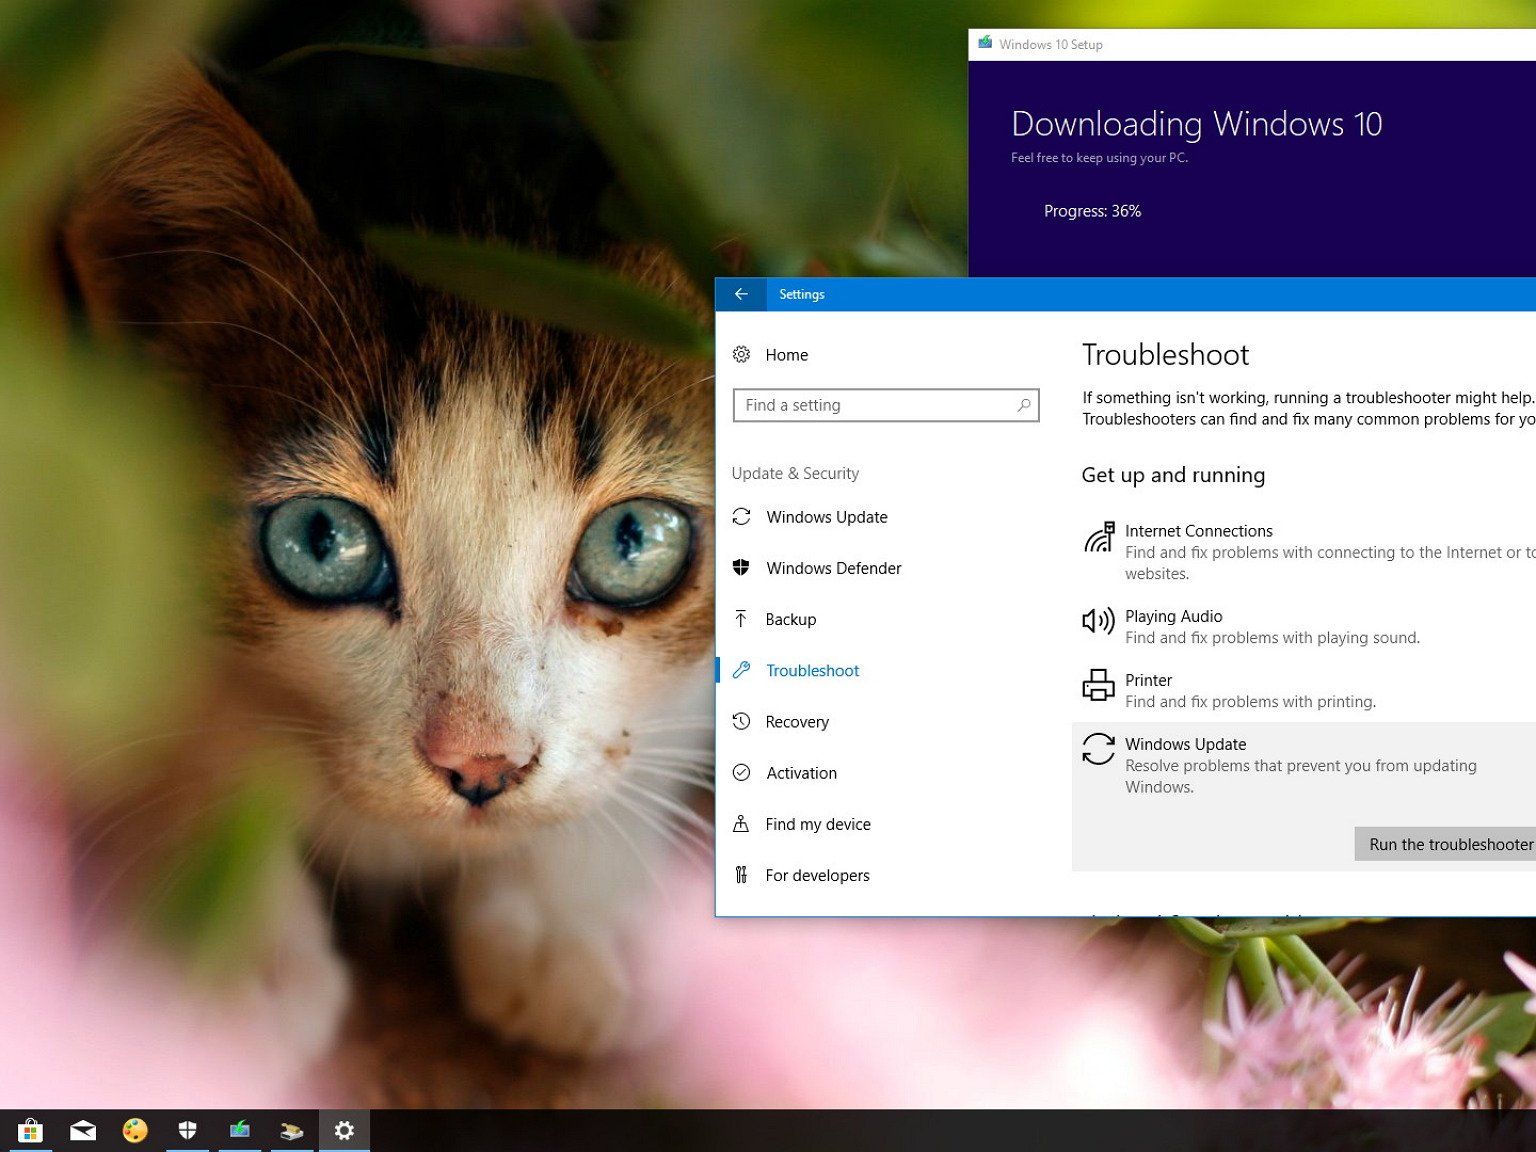This screenshot has height=1152, width=1536.
Task: Click the Windows 10 Setup title bar icon
Action: pos(985,44)
